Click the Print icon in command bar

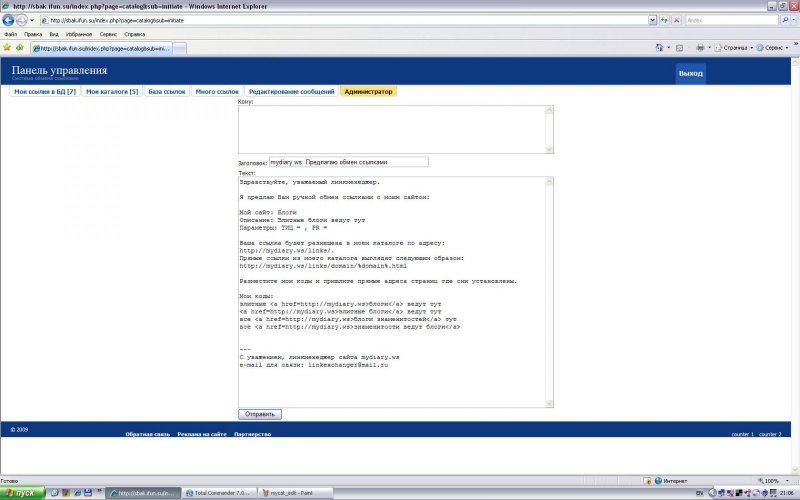click(701, 47)
